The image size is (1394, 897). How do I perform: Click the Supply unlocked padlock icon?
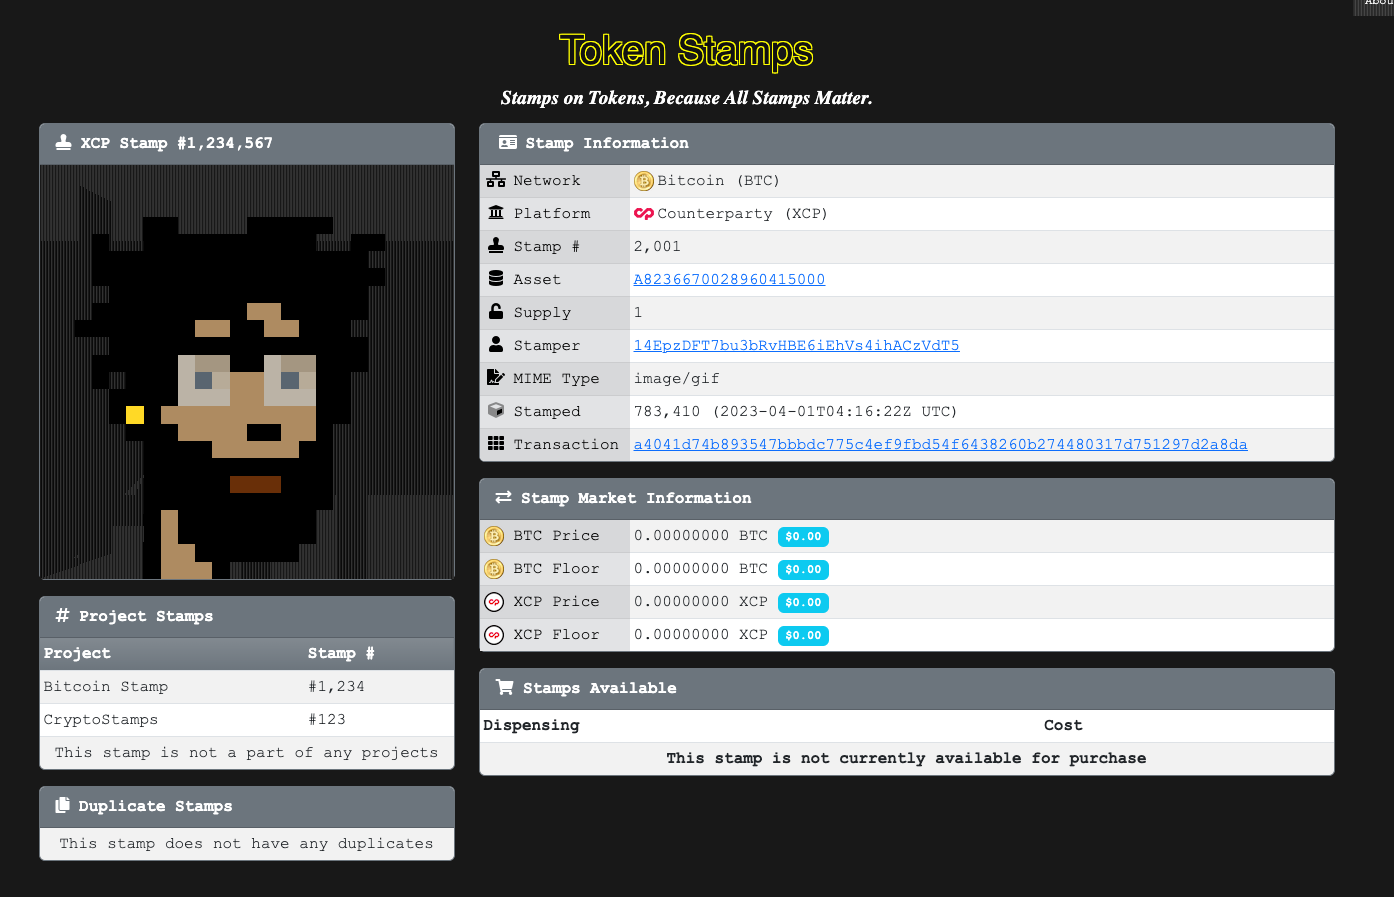(x=496, y=311)
